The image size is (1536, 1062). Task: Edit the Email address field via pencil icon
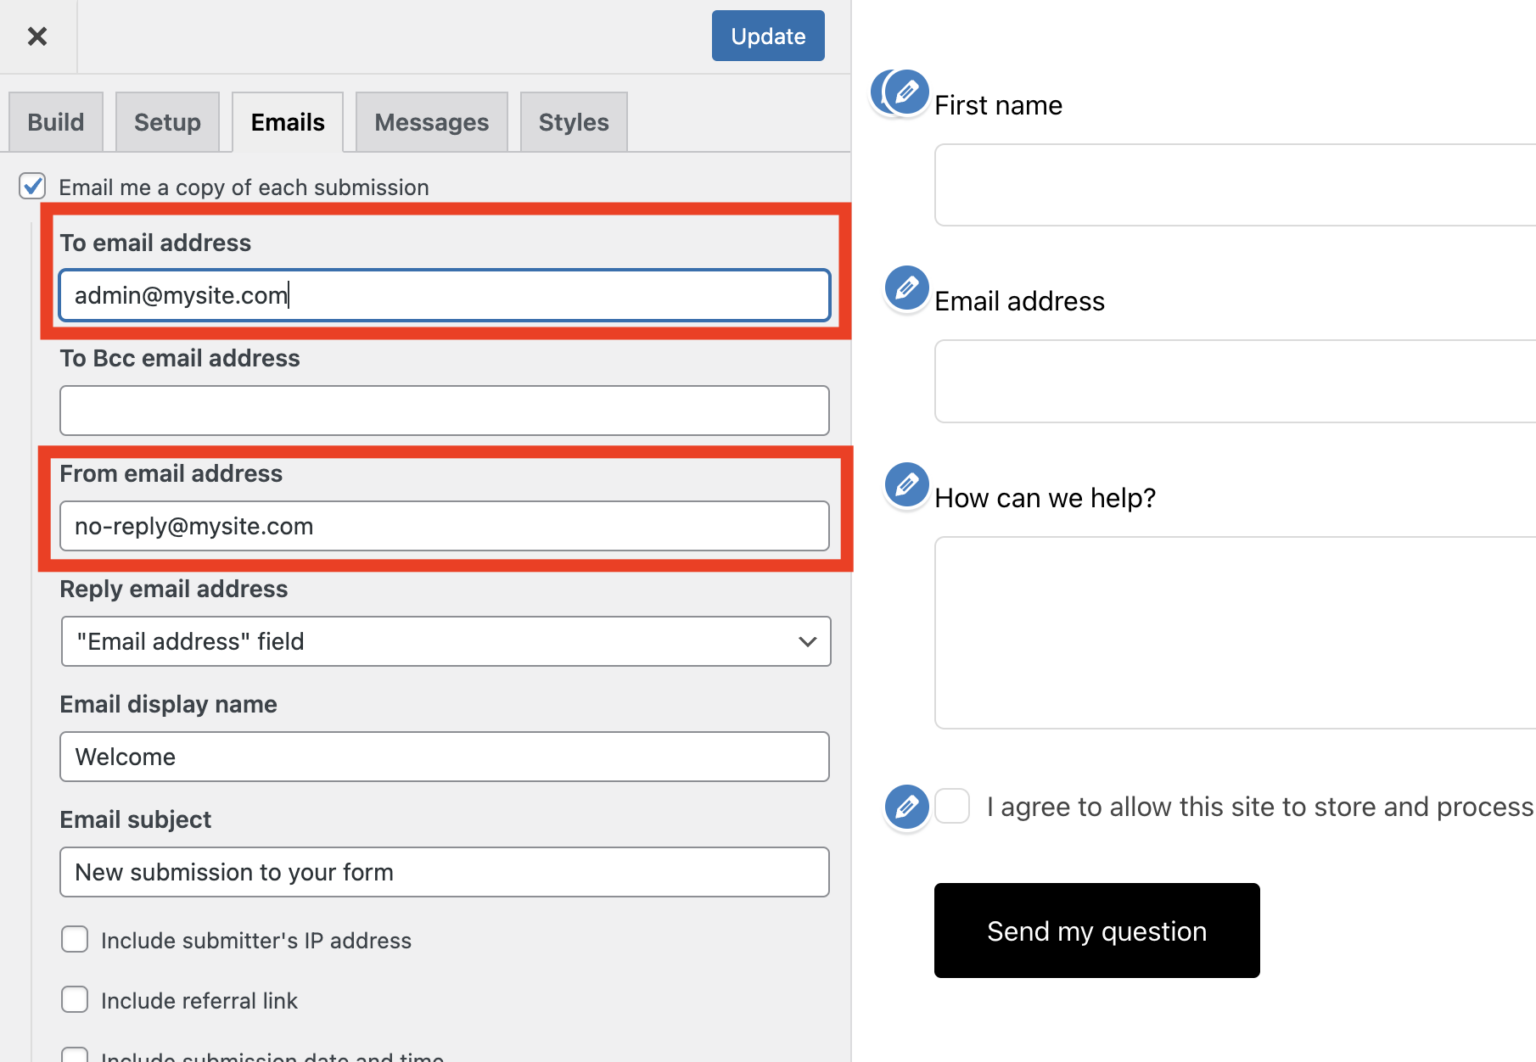906,289
